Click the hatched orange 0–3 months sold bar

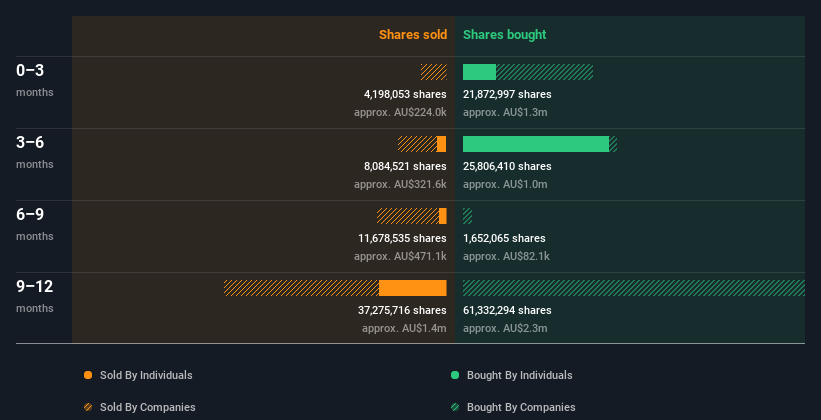434,72
